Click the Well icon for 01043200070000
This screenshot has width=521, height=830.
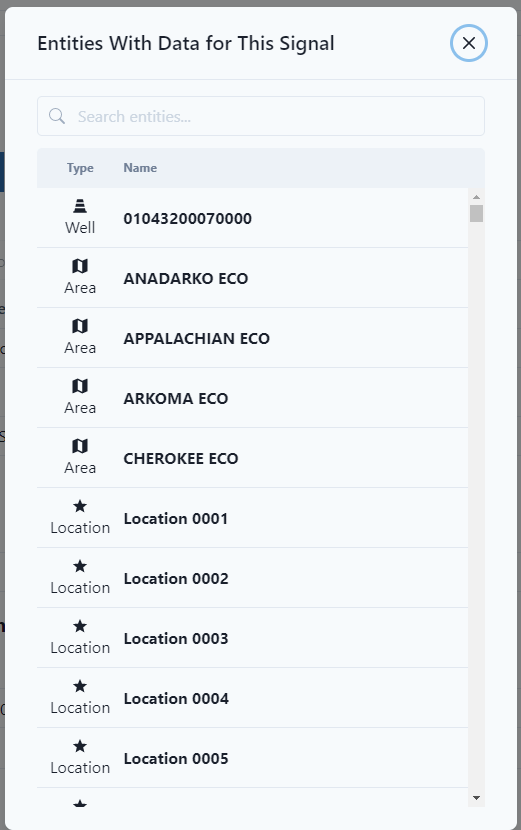click(80, 206)
